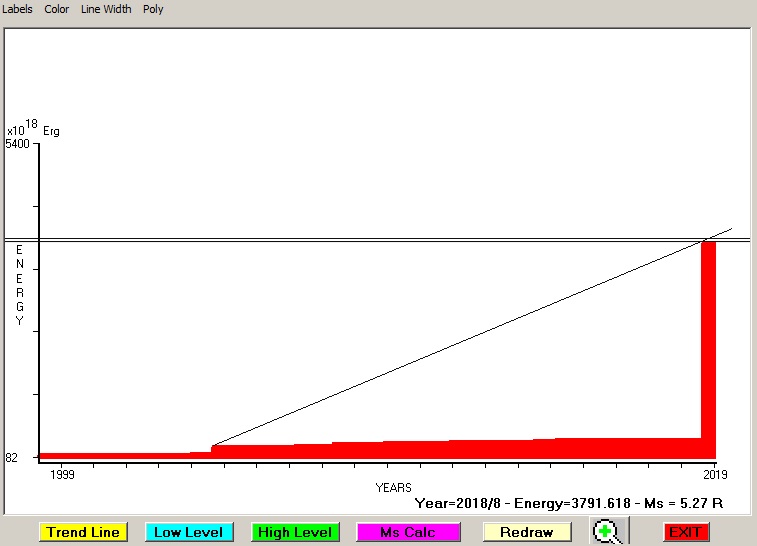Viewport: 757px width, 546px height.
Task: Run the magenta Ms Calc button
Action: pyautogui.click(x=407, y=532)
